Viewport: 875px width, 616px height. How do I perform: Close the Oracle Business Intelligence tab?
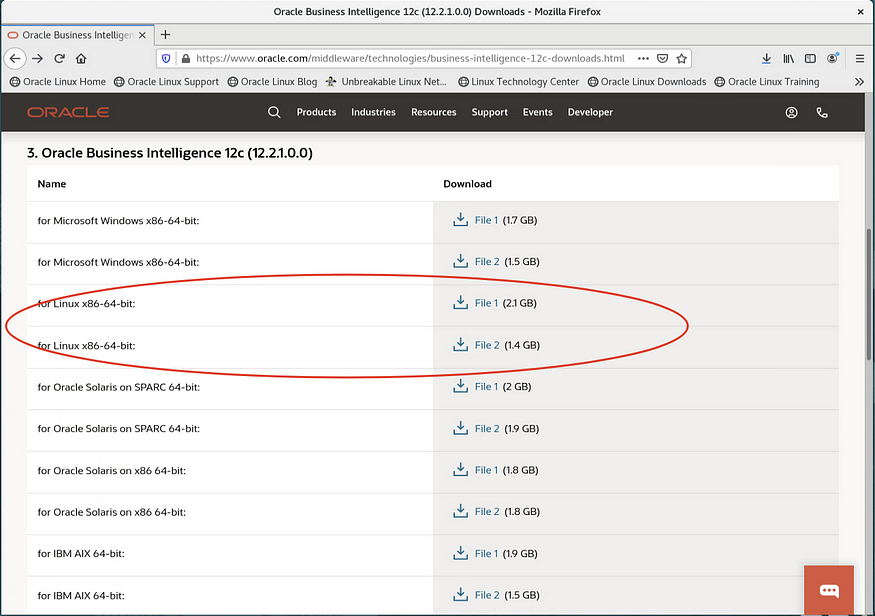[142, 35]
